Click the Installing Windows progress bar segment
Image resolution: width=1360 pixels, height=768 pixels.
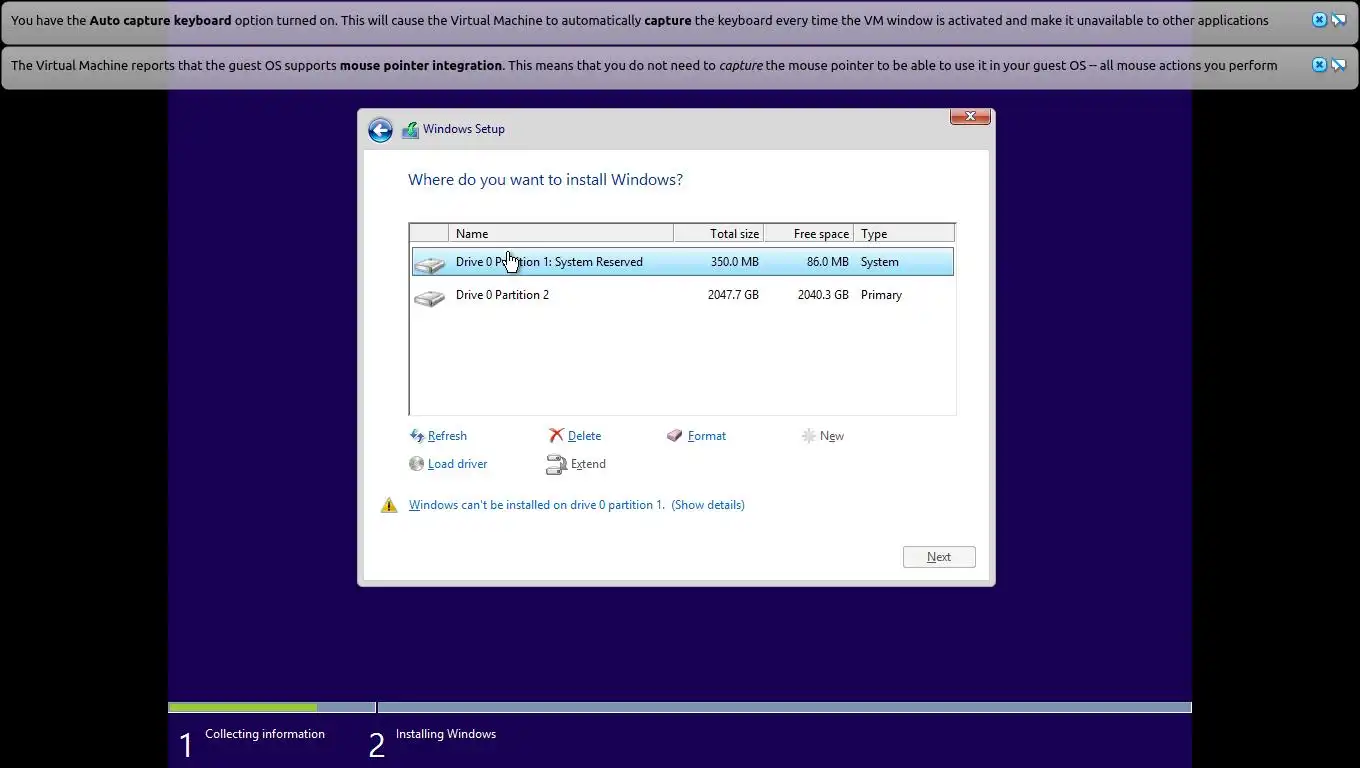pyautogui.click(x=784, y=707)
